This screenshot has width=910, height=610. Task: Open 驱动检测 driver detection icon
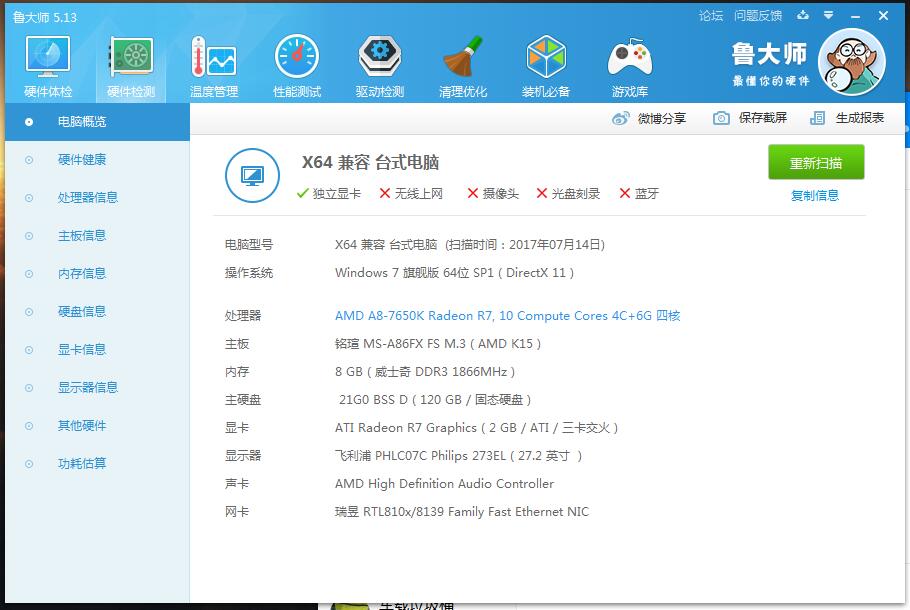click(380, 57)
